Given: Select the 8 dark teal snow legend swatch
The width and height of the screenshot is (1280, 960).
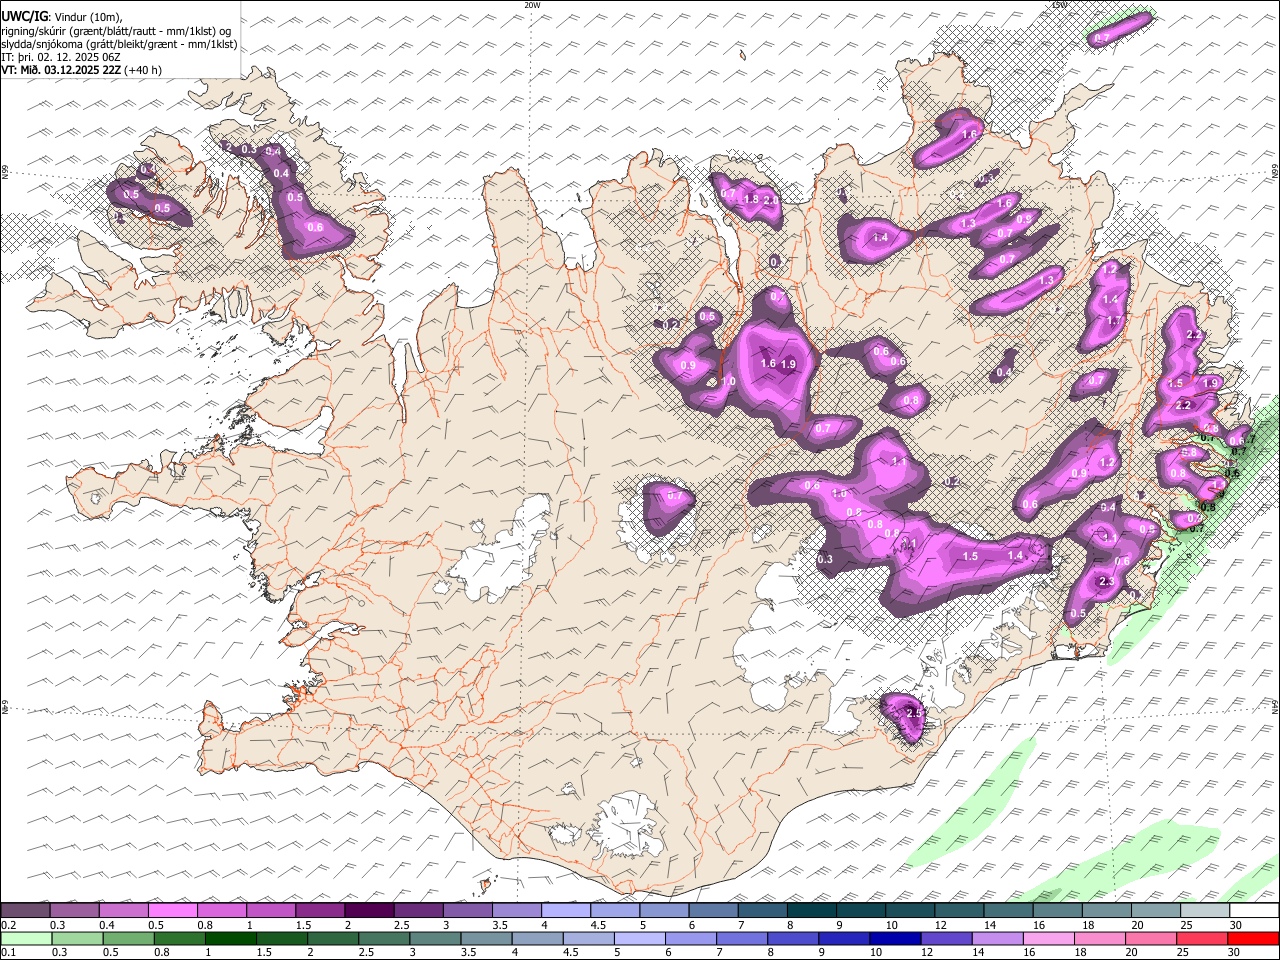Looking at the screenshot, I should pos(811,910).
